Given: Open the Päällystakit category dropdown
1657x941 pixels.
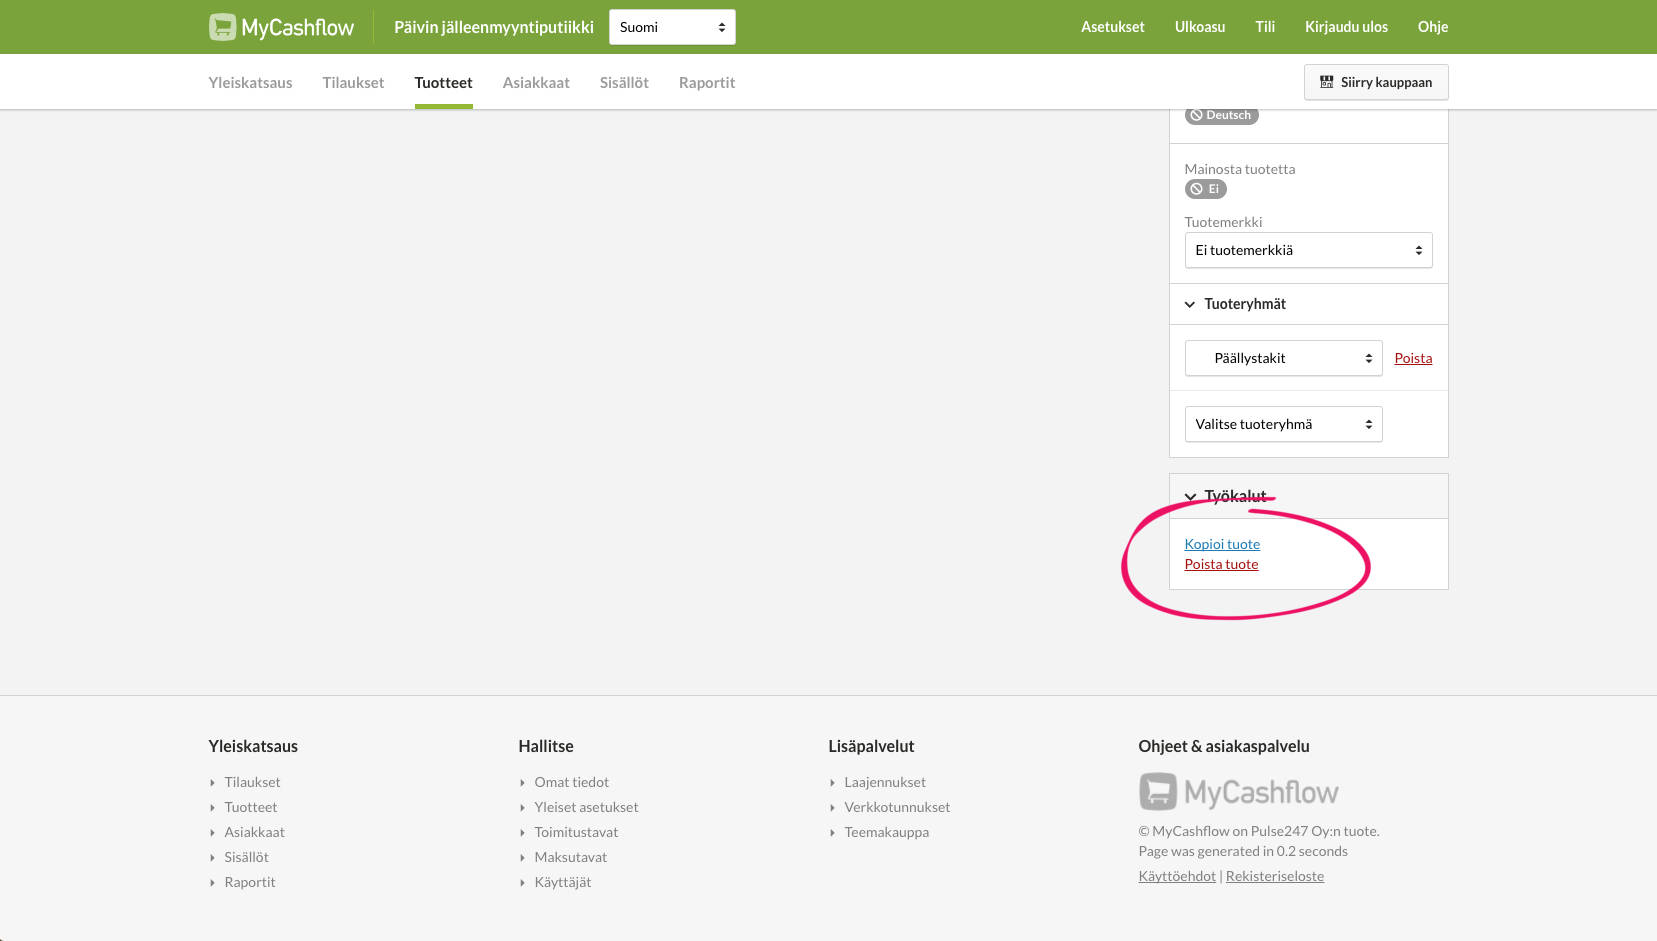Looking at the screenshot, I should pyautogui.click(x=1283, y=358).
